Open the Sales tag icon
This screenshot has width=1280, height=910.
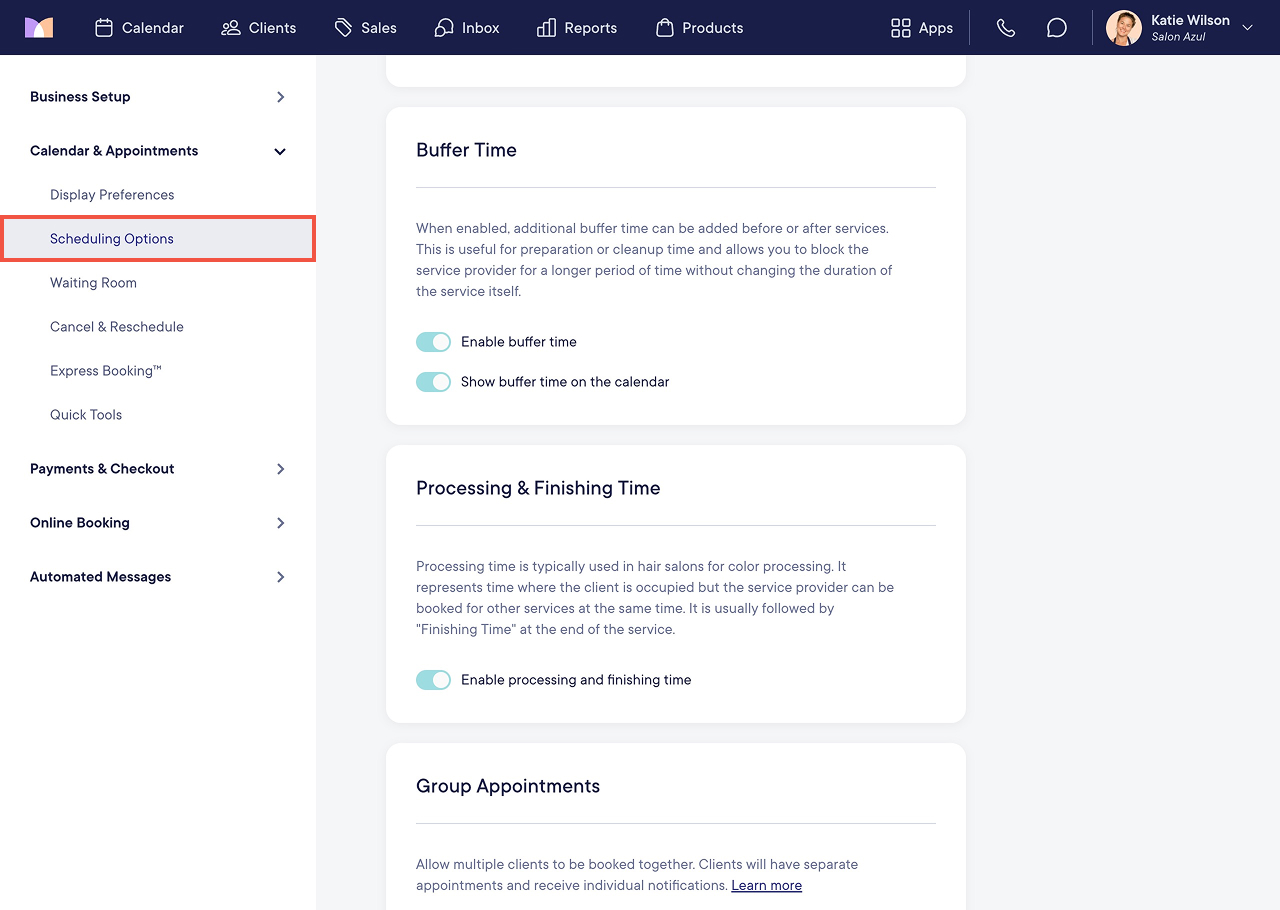pyautogui.click(x=344, y=28)
